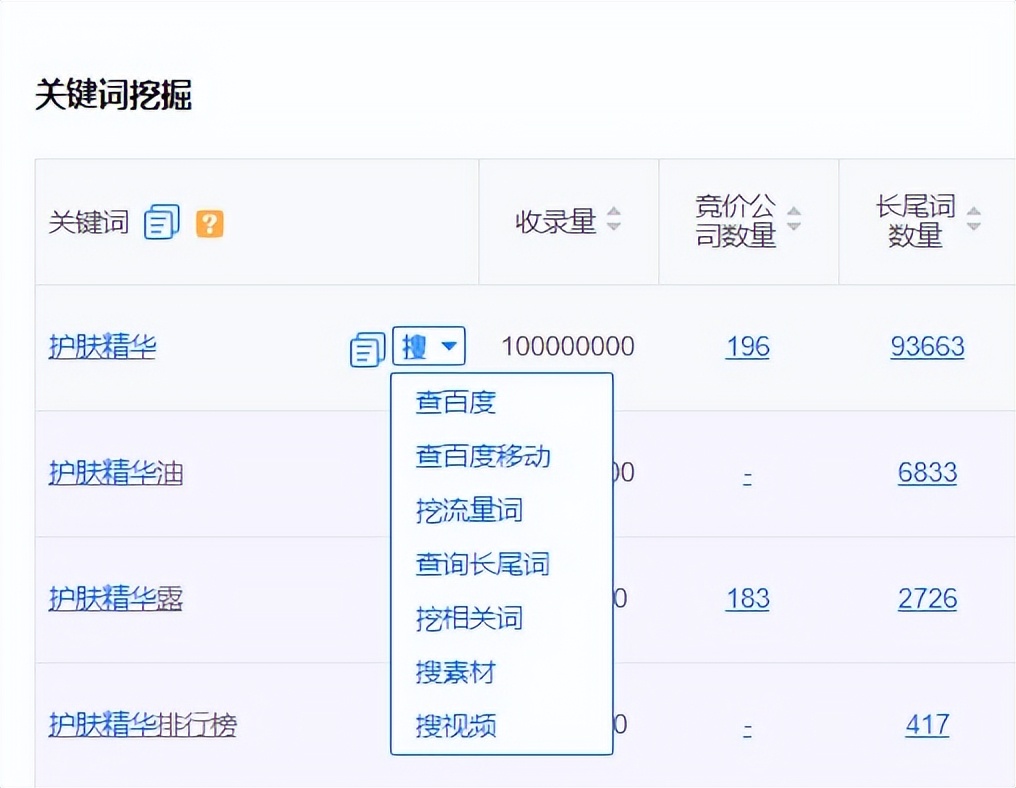Image resolution: width=1016 pixels, height=788 pixels.
Task: Open the 护肤精华露 keyword link
Action: [x=116, y=598]
